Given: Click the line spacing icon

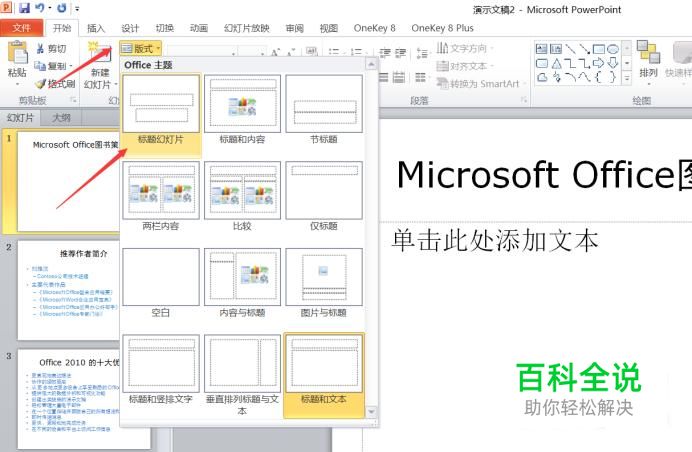Looking at the screenshot, I should tap(422, 53).
